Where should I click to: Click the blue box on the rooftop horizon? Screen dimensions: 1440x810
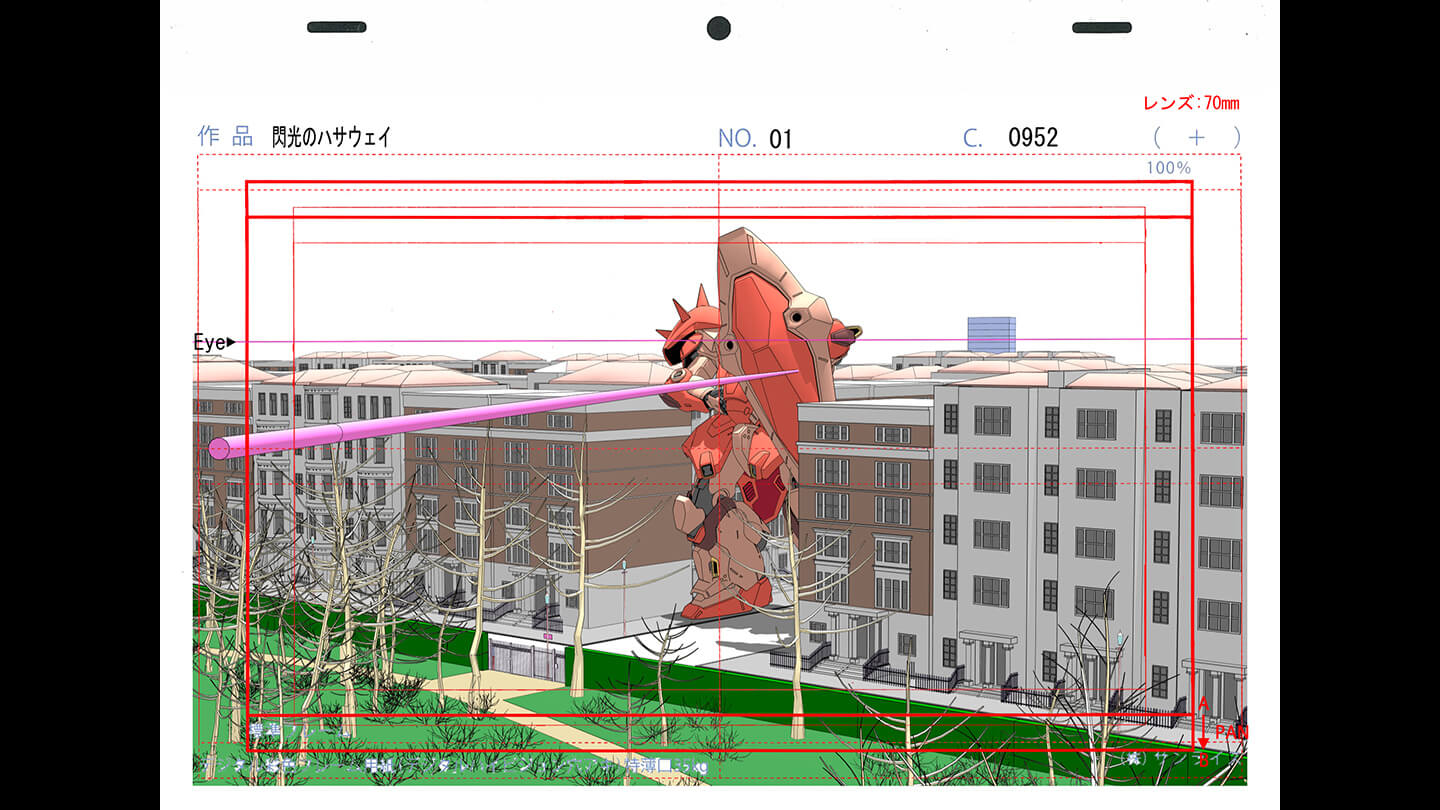pos(991,334)
